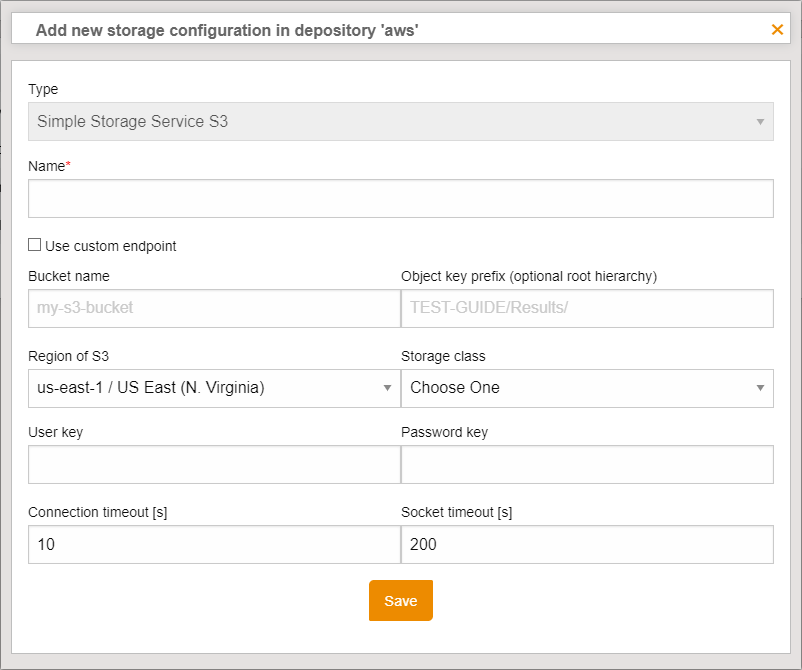Click the Region of S3 dropdown arrow icon
This screenshot has height=670, width=802.
click(389, 388)
